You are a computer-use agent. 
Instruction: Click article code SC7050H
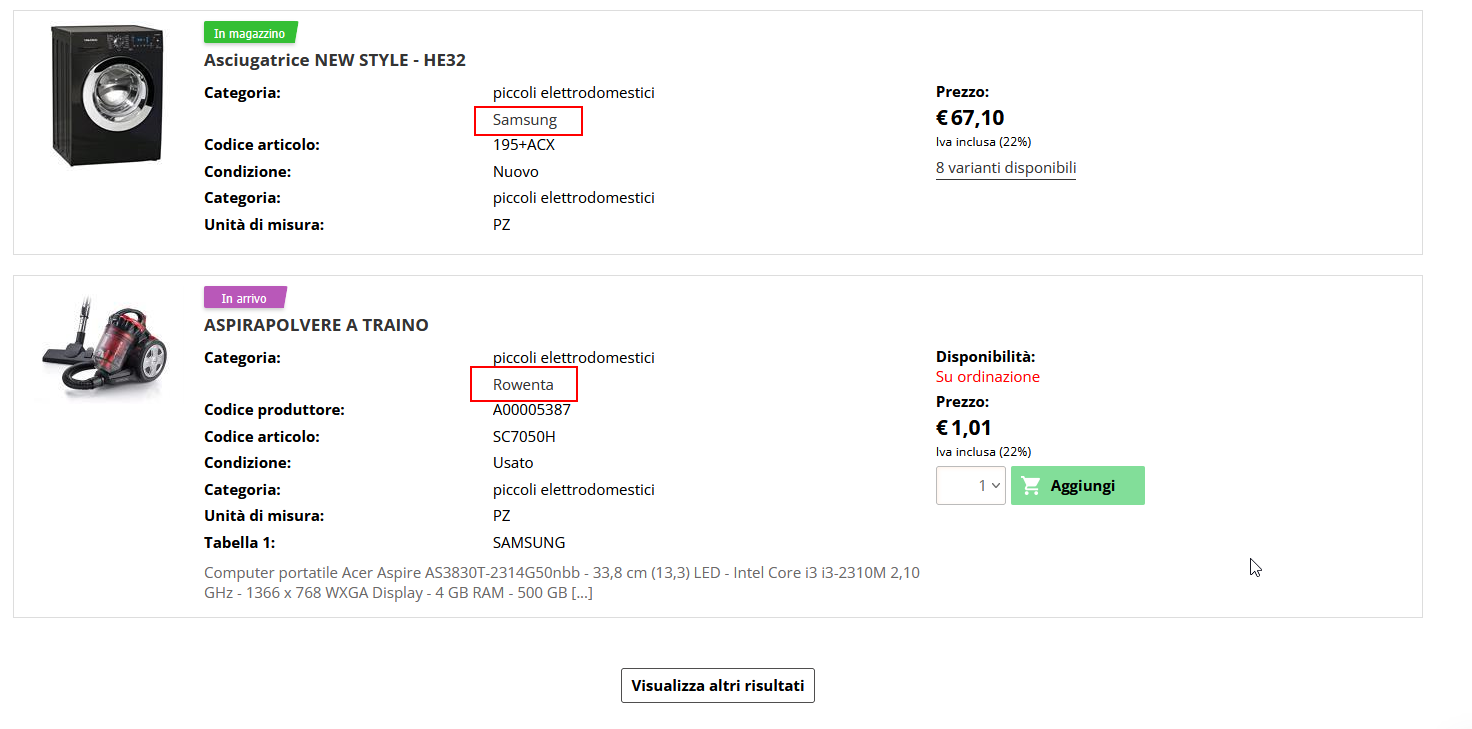(524, 437)
